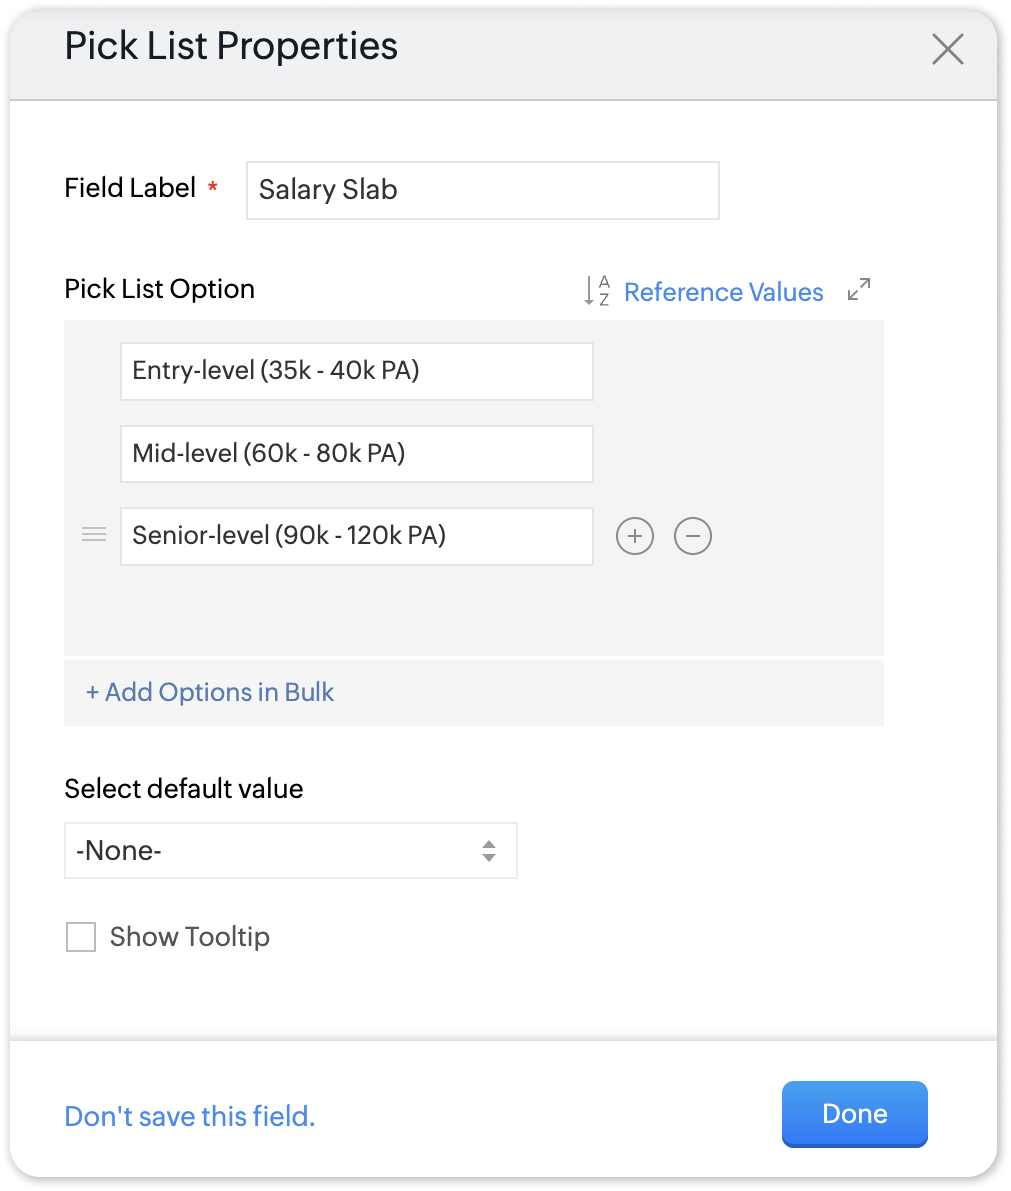Edit the Senior-level (90k - 120k PA) option
1011x1191 pixels.
click(x=356, y=536)
